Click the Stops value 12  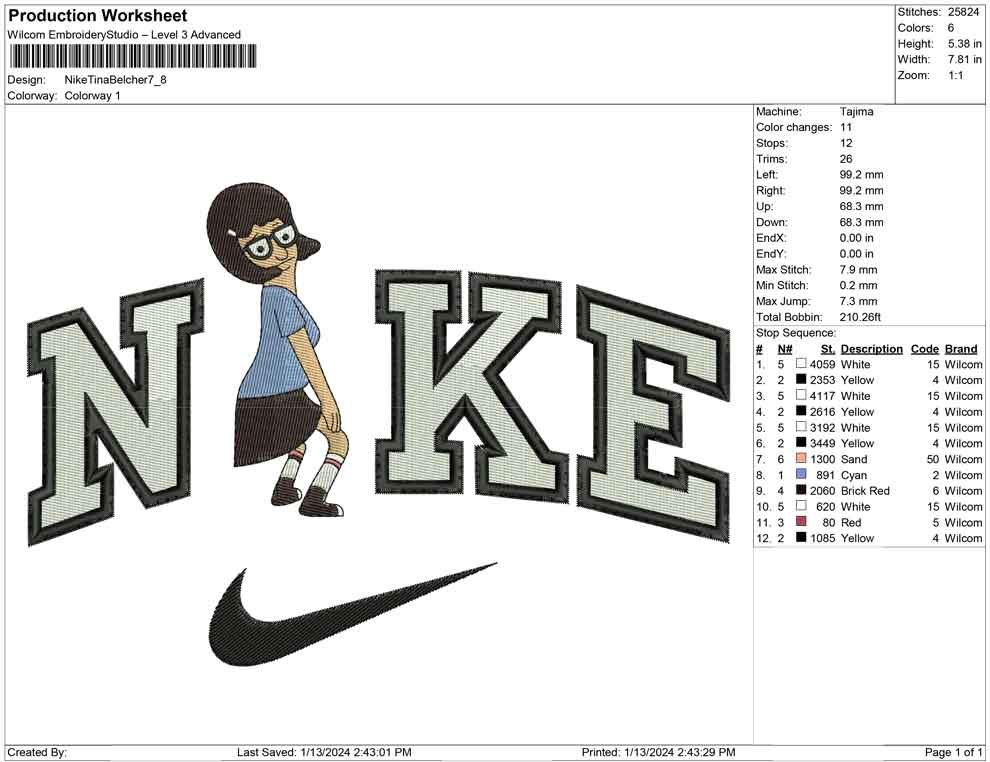(846, 143)
